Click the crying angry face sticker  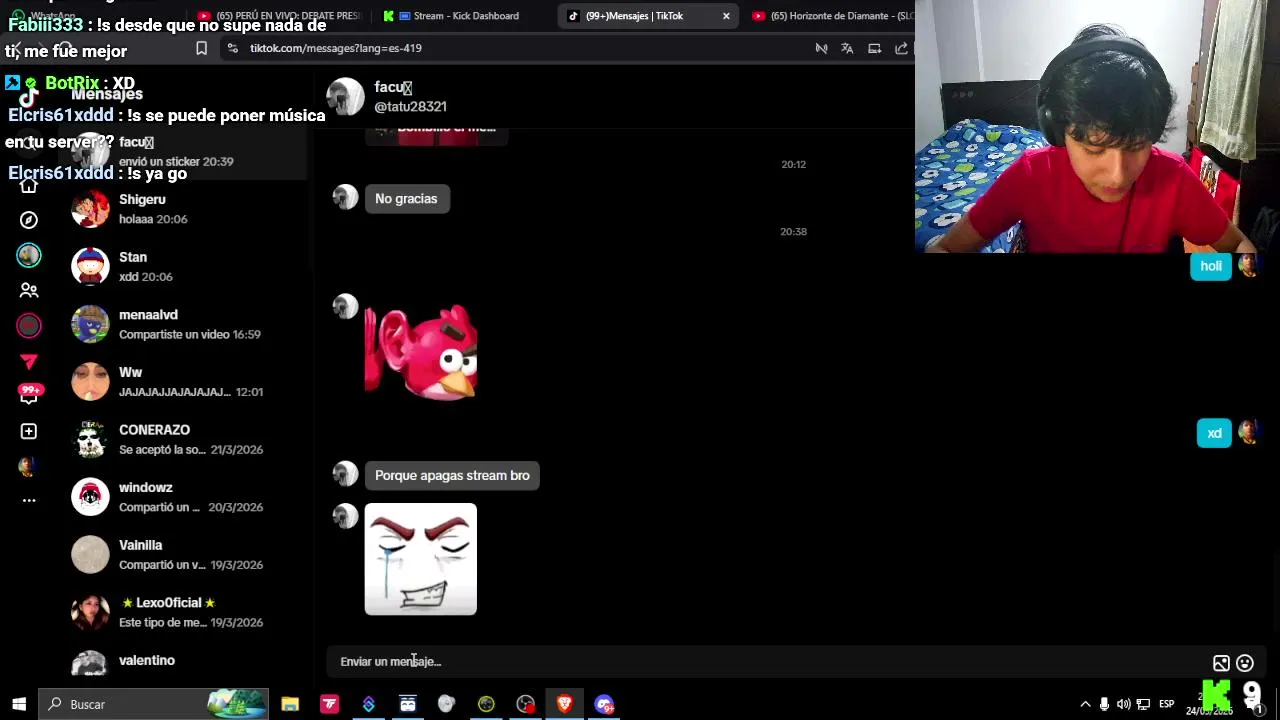tap(421, 559)
